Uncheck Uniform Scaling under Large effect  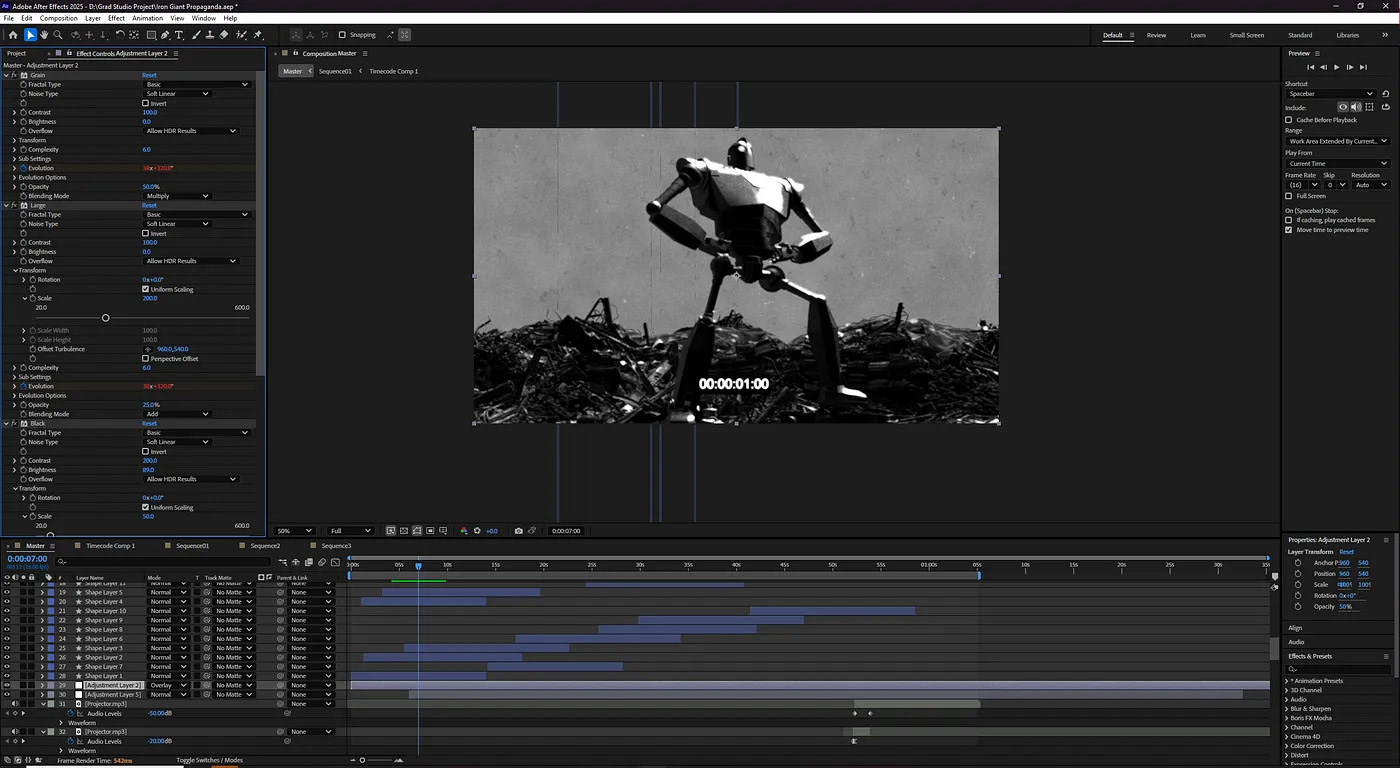146,289
